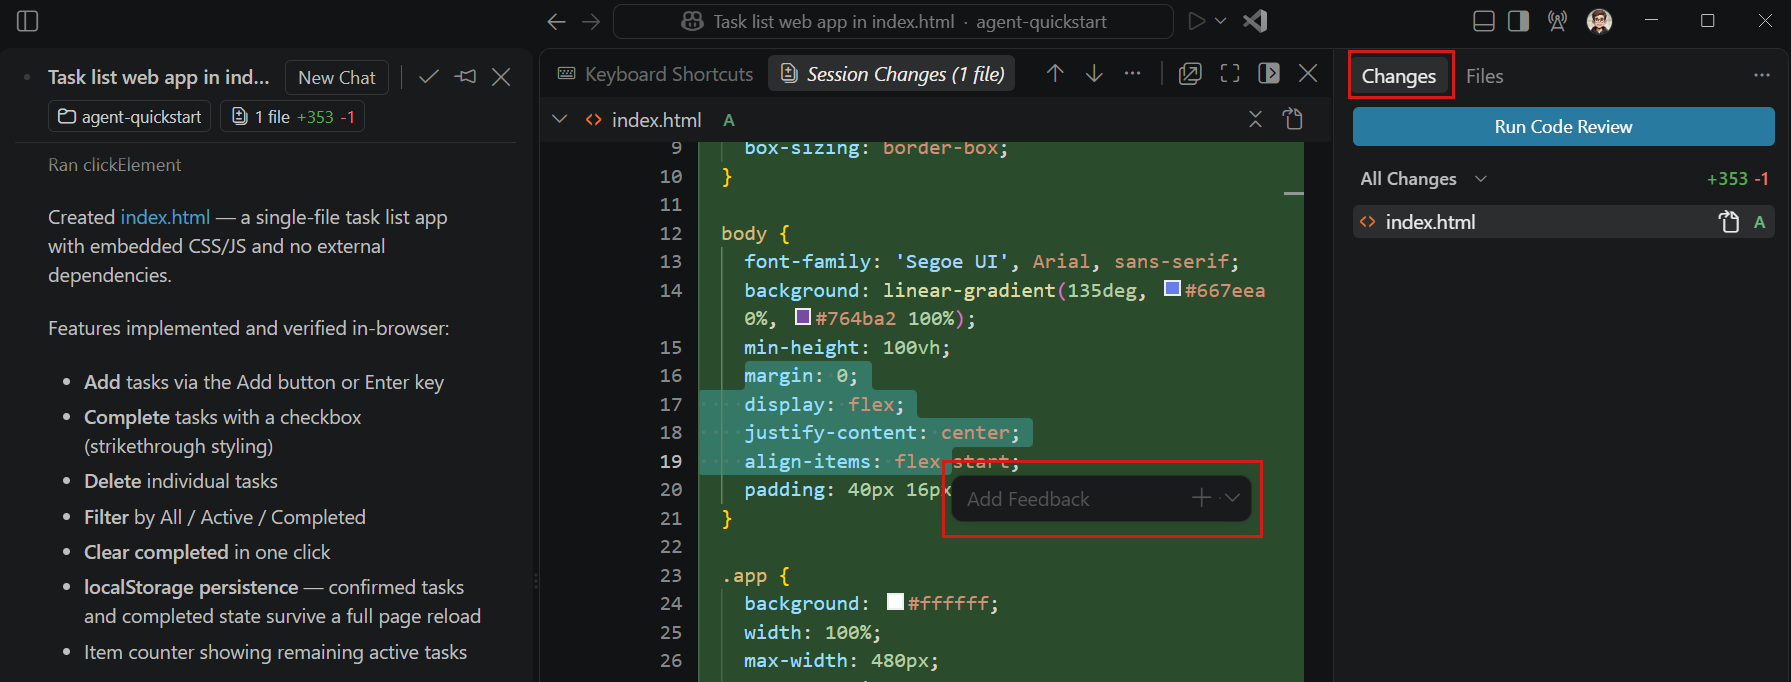The width and height of the screenshot is (1791, 682).
Task: Open the #ffffff color swatch
Action: (x=895, y=602)
